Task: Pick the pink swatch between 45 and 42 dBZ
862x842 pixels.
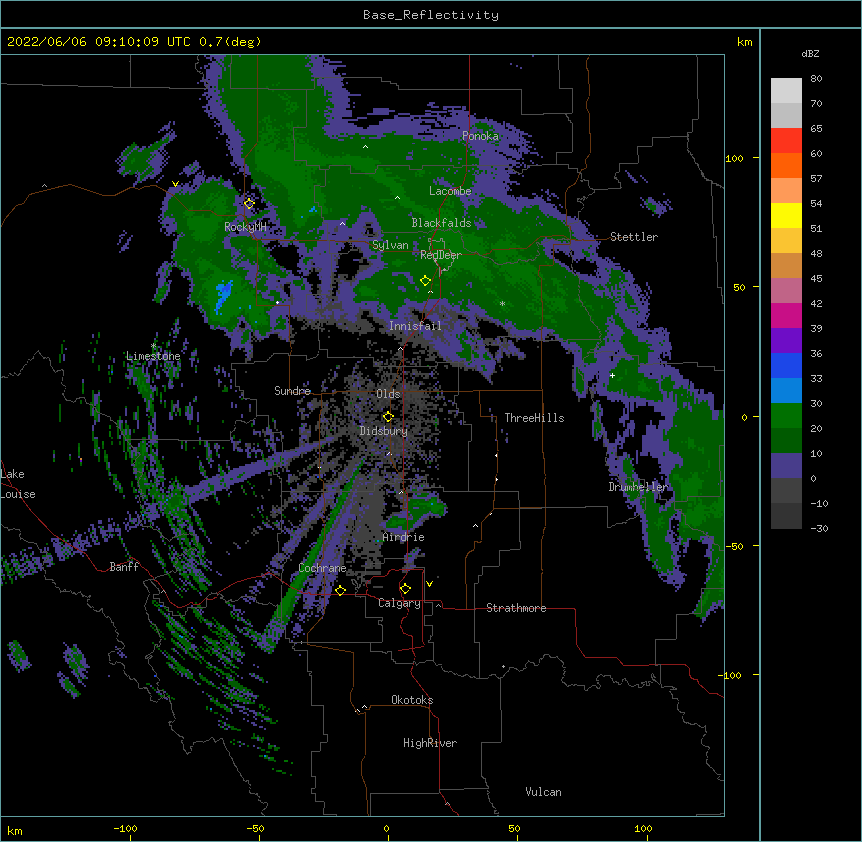Action: click(786, 291)
